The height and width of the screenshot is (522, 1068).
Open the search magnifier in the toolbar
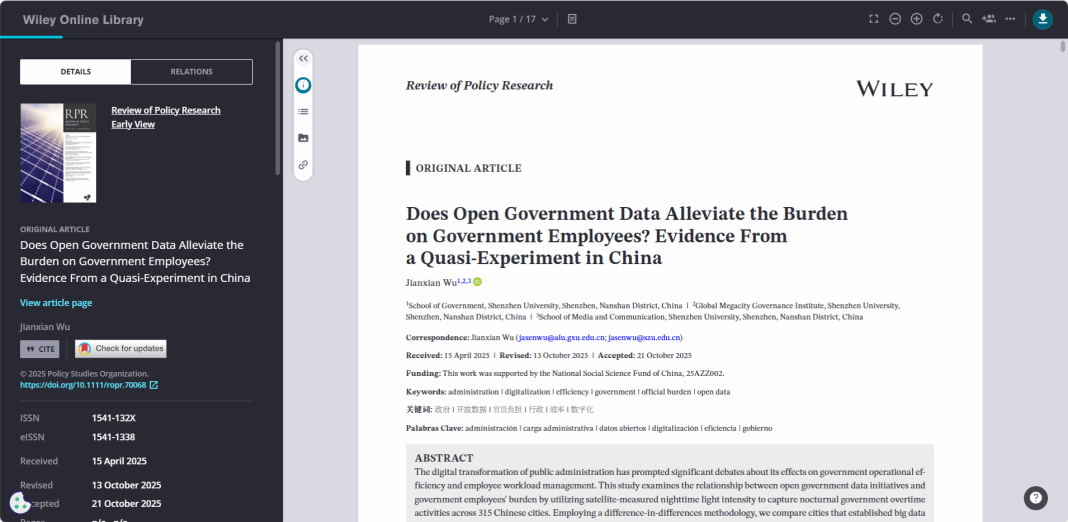(x=967, y=19)
